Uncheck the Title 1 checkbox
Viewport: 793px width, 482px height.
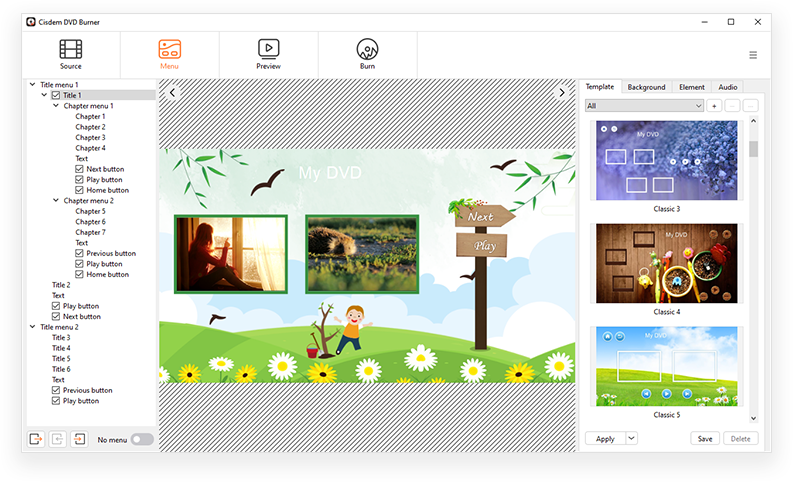(x=56, y=95)
